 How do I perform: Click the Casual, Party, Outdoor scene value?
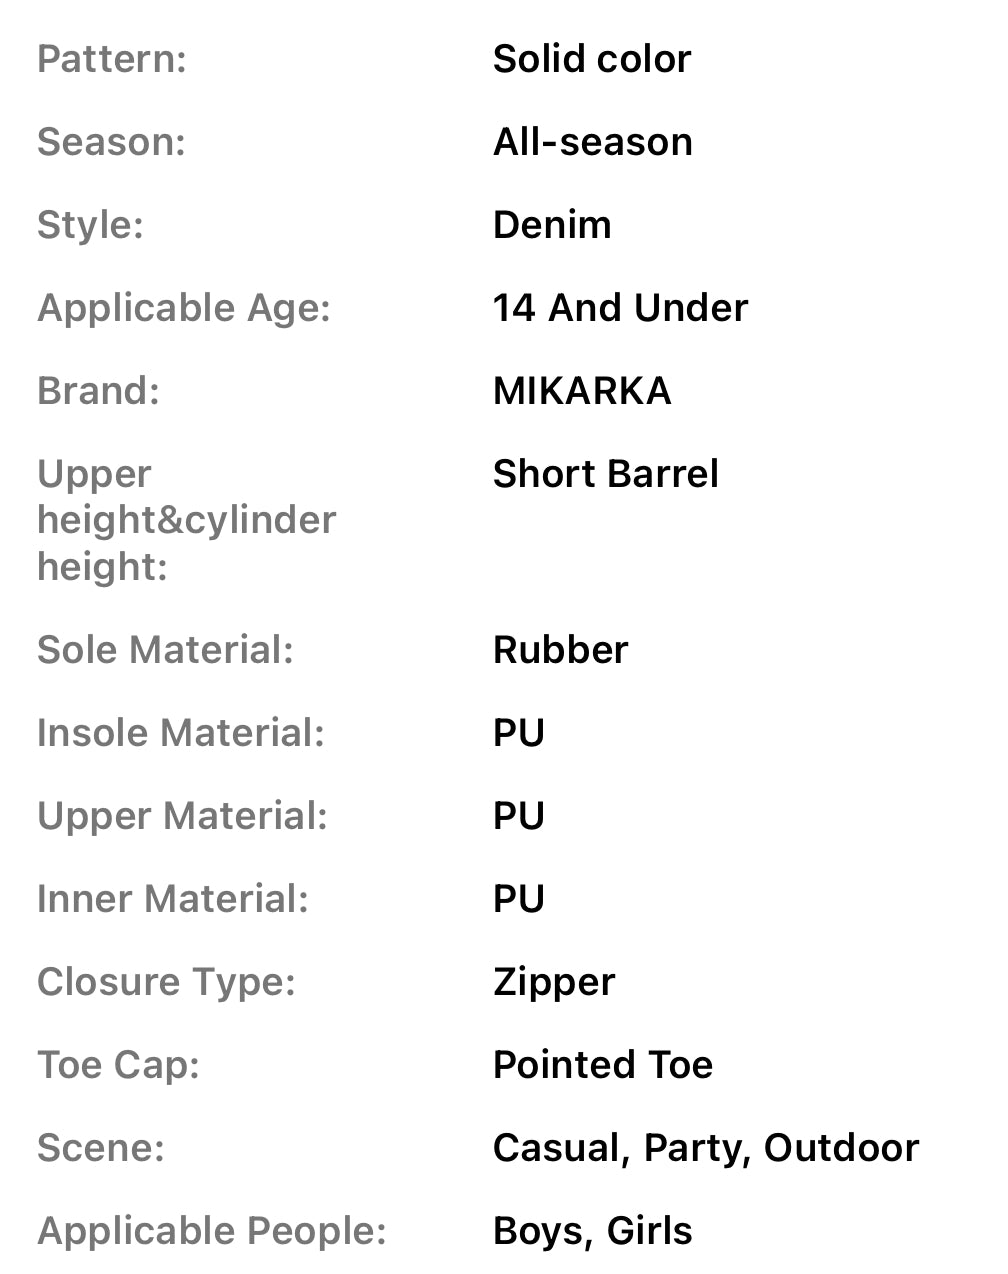click(x=706, y=1148)
